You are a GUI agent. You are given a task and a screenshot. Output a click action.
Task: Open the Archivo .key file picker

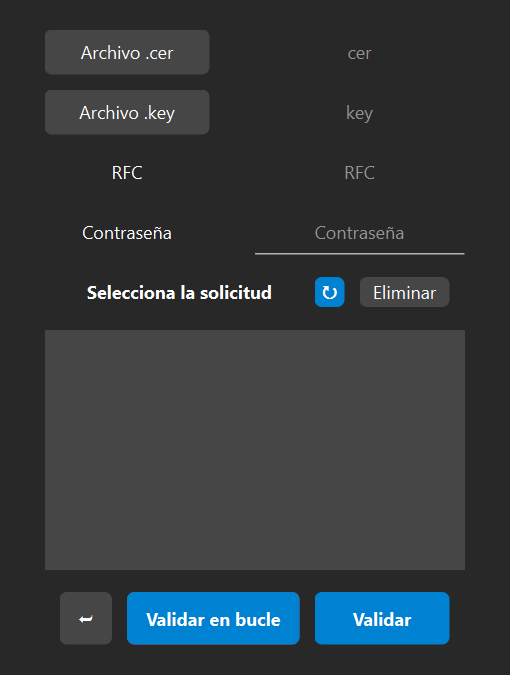pyautogui.click(x=127, y=112)
